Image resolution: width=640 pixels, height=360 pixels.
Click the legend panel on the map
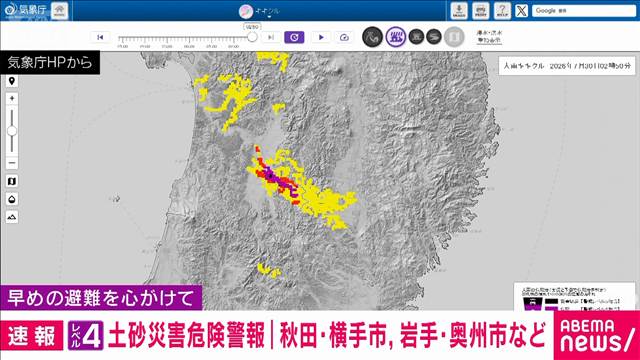(x=574, y=297)
